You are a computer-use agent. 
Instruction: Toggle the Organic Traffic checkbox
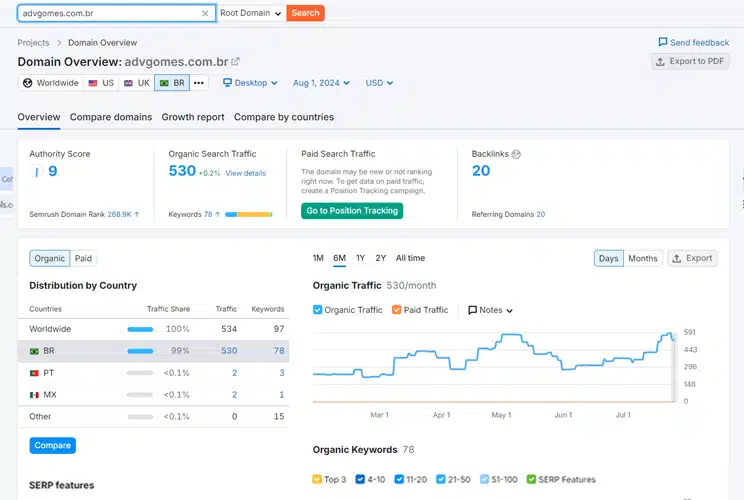[317, 310]
